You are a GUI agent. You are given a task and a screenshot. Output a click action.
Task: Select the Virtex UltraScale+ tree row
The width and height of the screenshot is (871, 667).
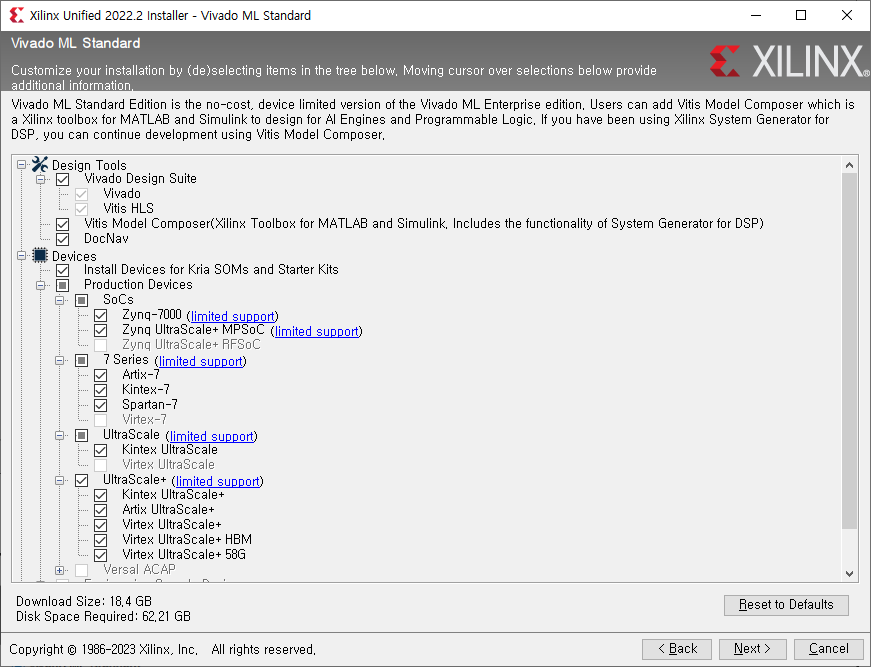point(172,525)
